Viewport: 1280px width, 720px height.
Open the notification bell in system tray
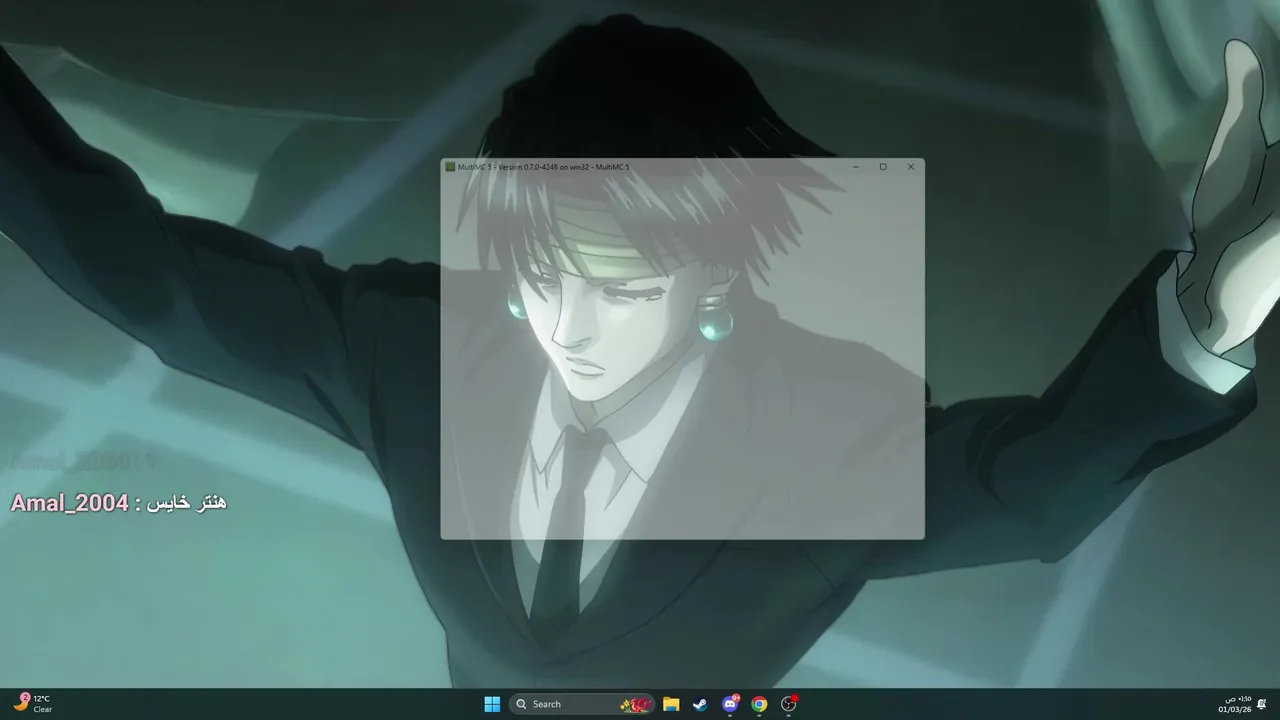pyautogui.click(x=1262, y=704)
